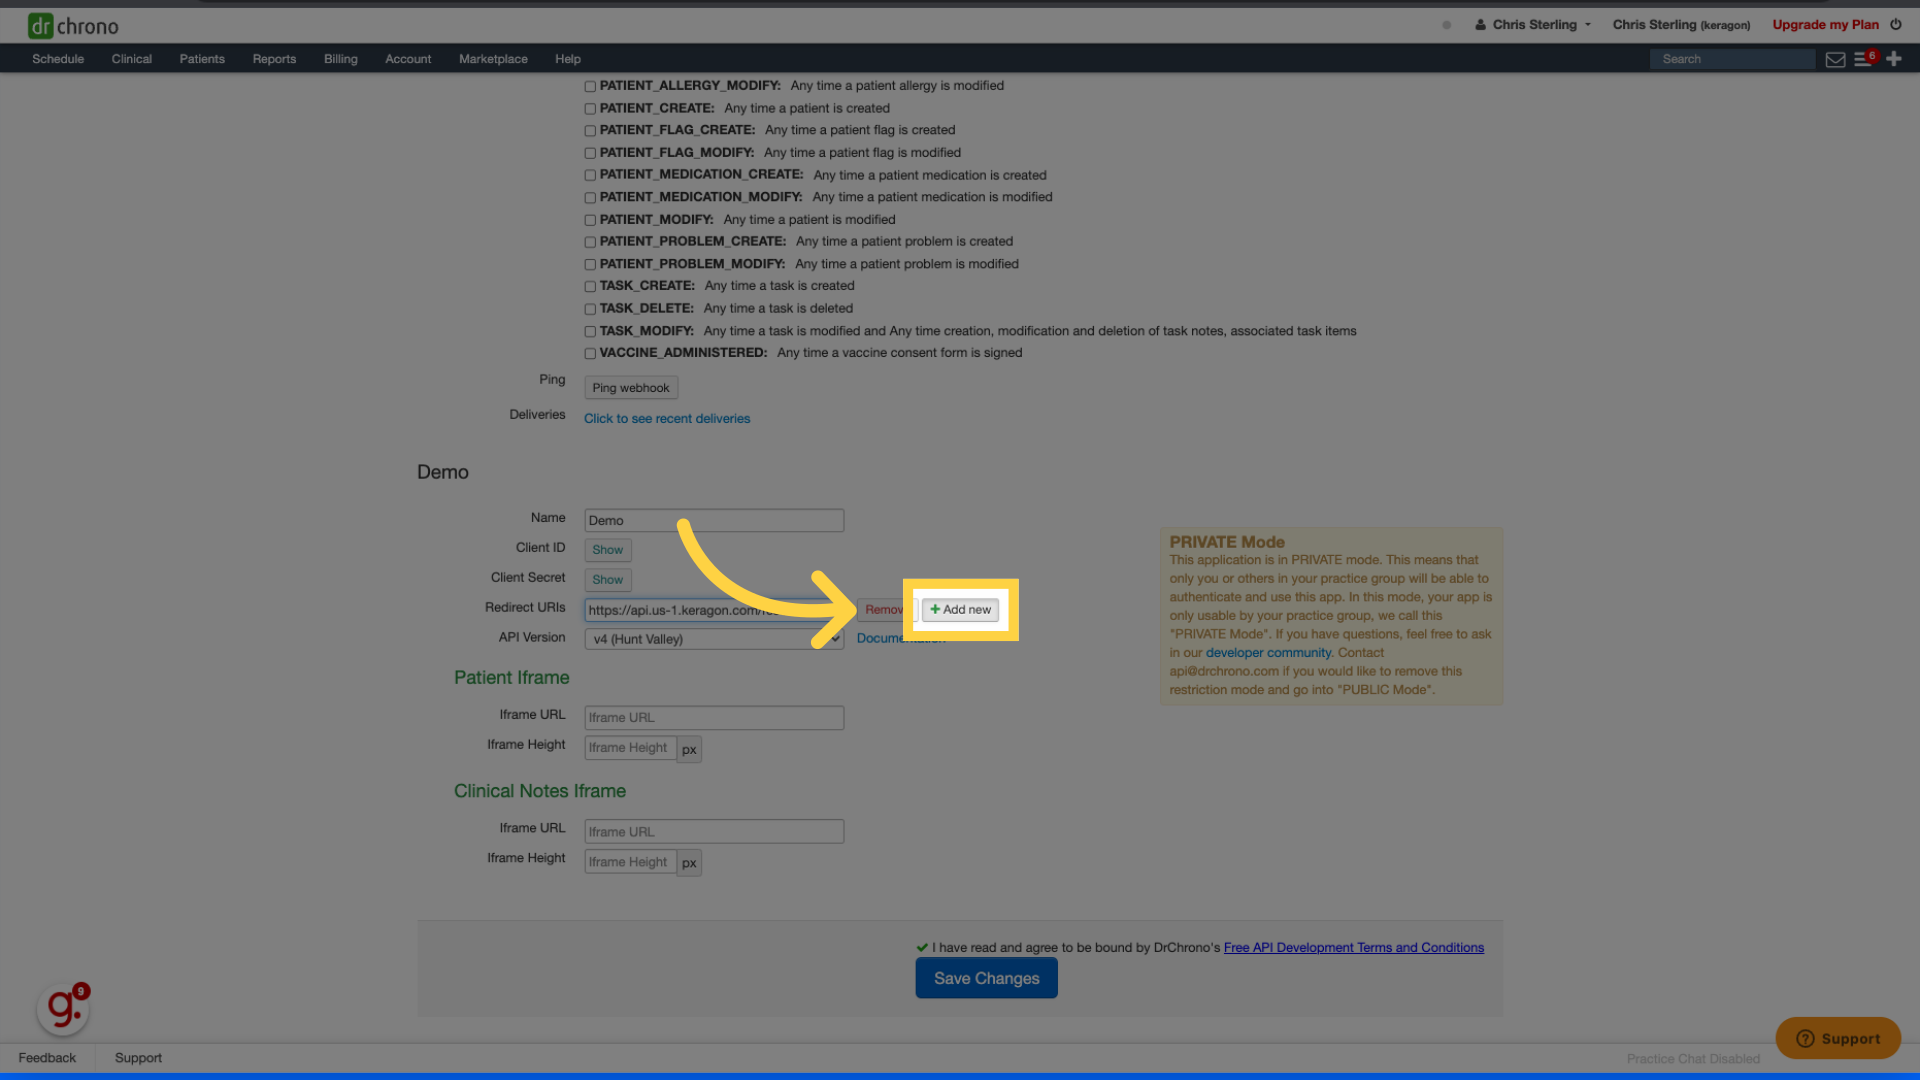Open the Schedule menu

click(58, 59)
